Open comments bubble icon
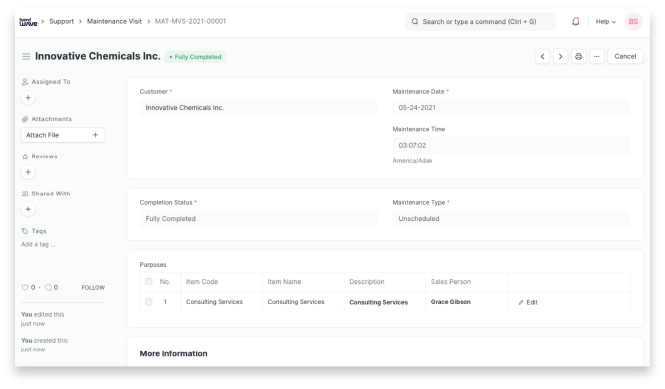Screen dimensions: 665x389 pos(48,288)
